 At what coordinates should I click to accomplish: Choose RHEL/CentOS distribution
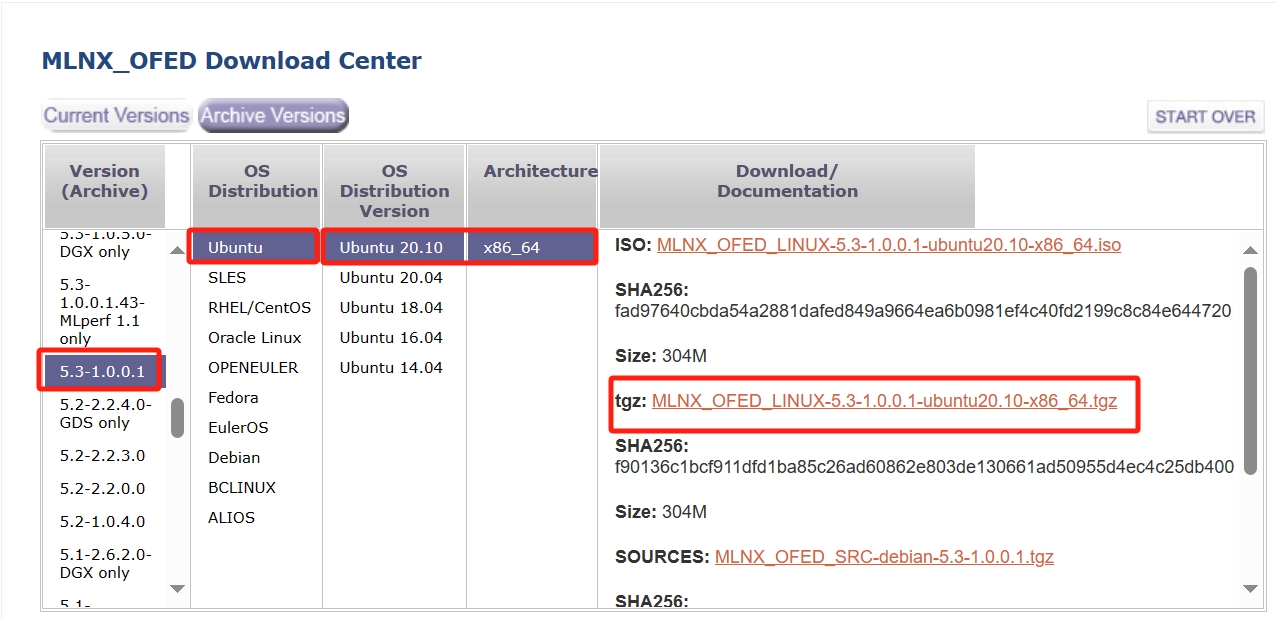pos(259,307)
